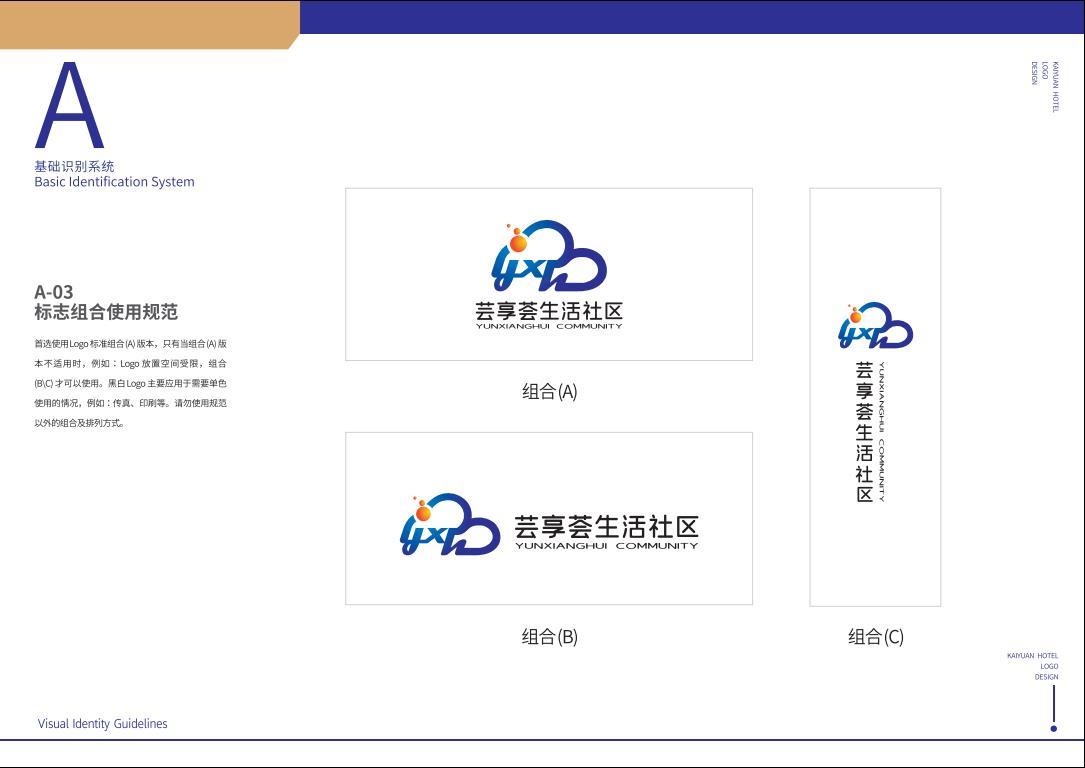Click the '组合(A)' caption
This screenshot has height=768, width=1085.
(549, 392)
